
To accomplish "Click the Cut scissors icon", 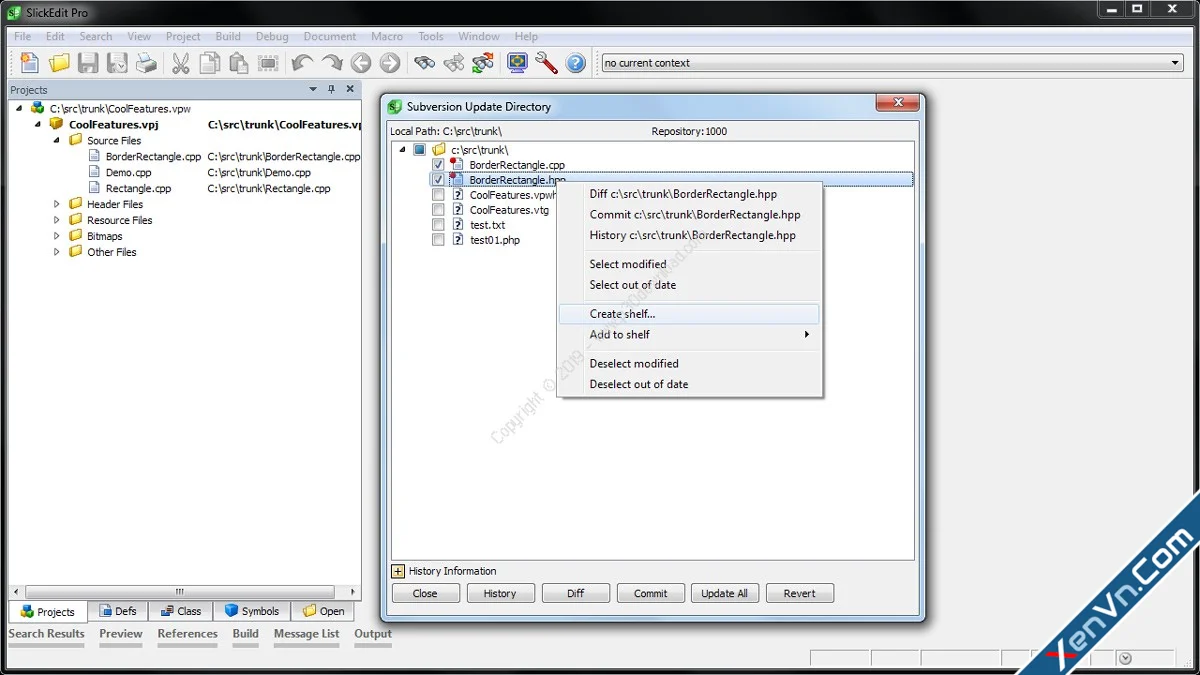I will point(181,63).
